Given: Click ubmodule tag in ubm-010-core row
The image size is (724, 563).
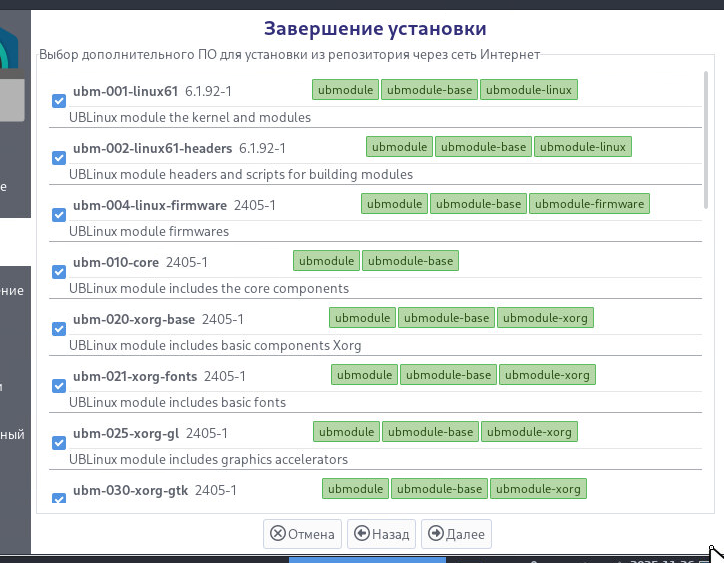Looking at the screenshot, I should 326,261.
